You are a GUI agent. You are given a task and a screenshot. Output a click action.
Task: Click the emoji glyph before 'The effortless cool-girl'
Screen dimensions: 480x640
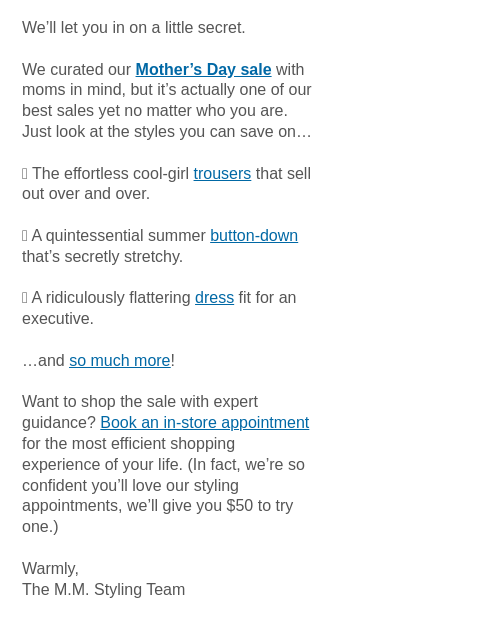click(24, 174)
